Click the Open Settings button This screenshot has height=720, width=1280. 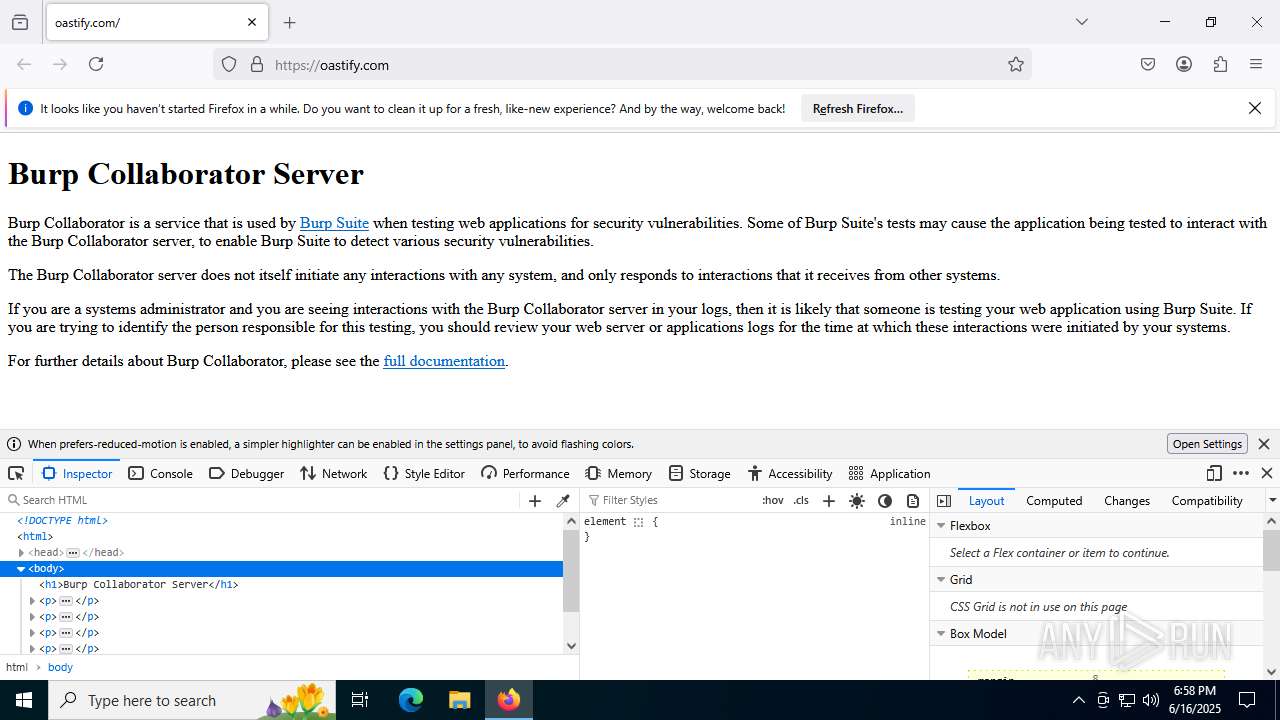point(1207,444)
